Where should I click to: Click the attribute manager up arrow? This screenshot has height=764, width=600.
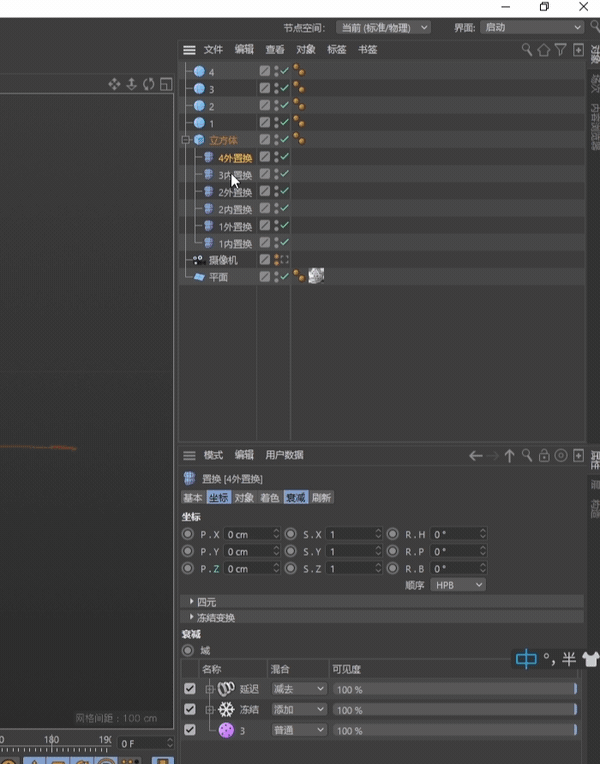(x=509, y=456)
